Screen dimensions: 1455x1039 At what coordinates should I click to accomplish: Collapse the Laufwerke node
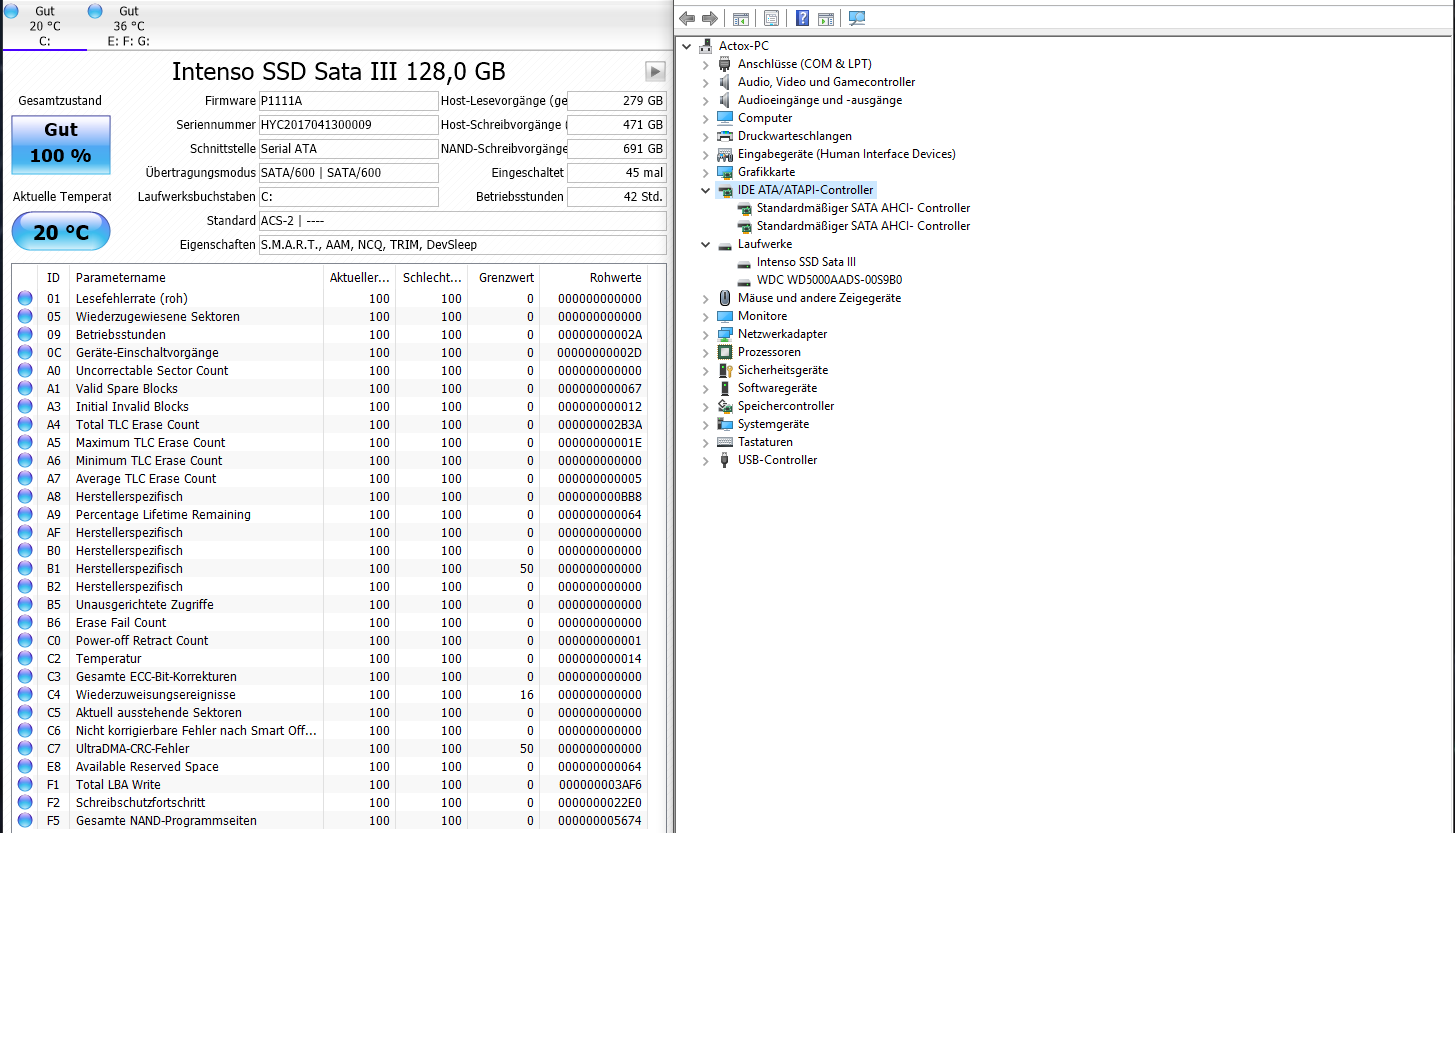pos(705,244)
